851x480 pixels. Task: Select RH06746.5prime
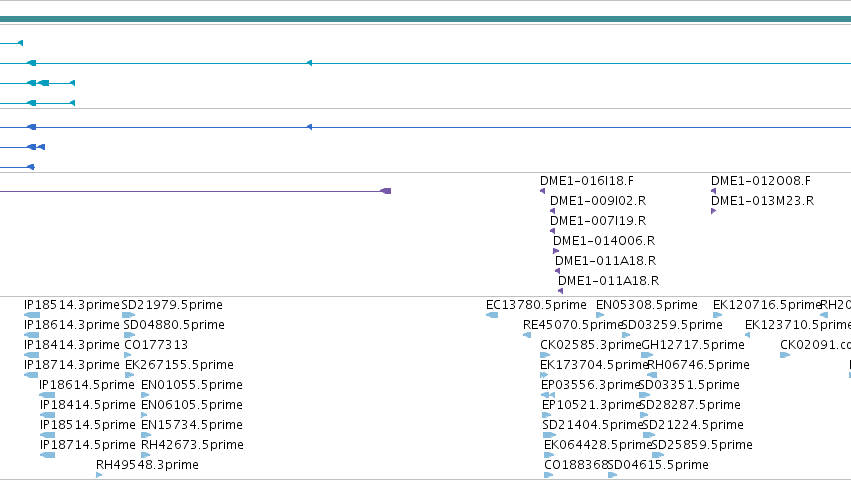pyautogui.click(x=699, y=365)
